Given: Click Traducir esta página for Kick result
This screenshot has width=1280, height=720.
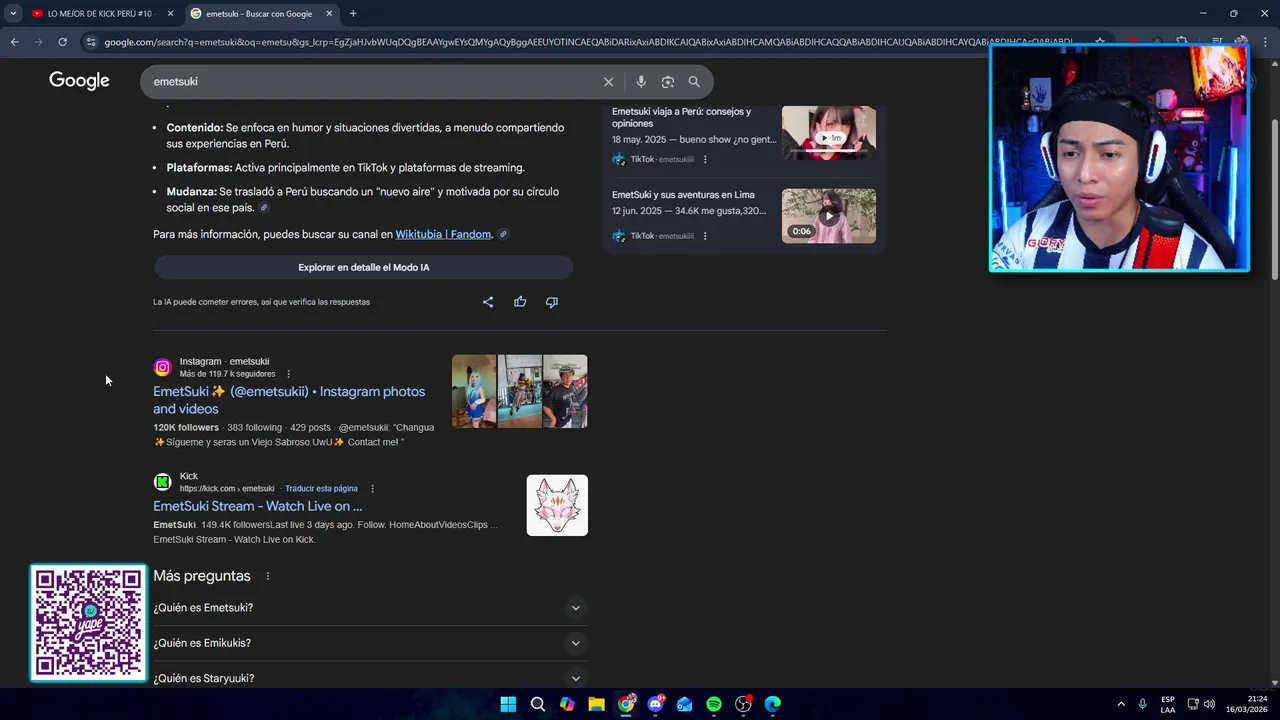Looking at the screenshot, I should 321,489.
